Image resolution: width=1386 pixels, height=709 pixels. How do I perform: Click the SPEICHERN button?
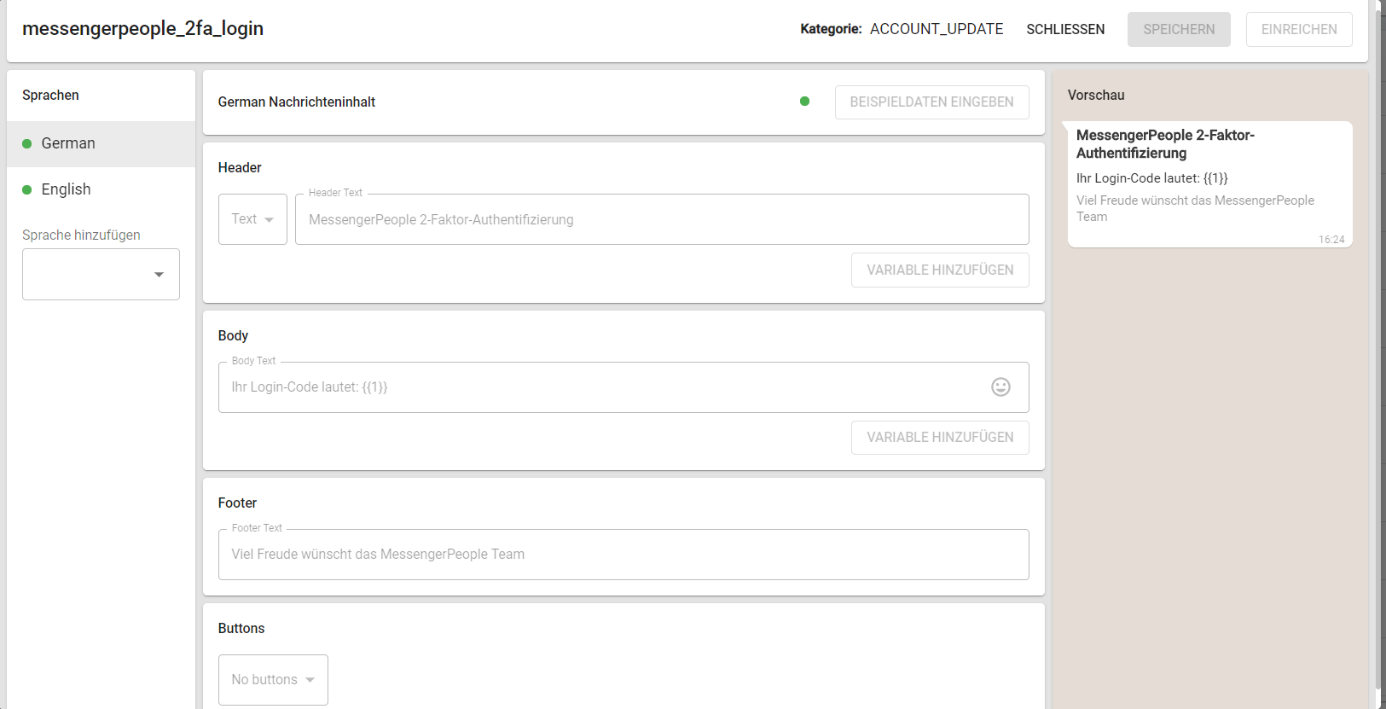(1179, 30)
